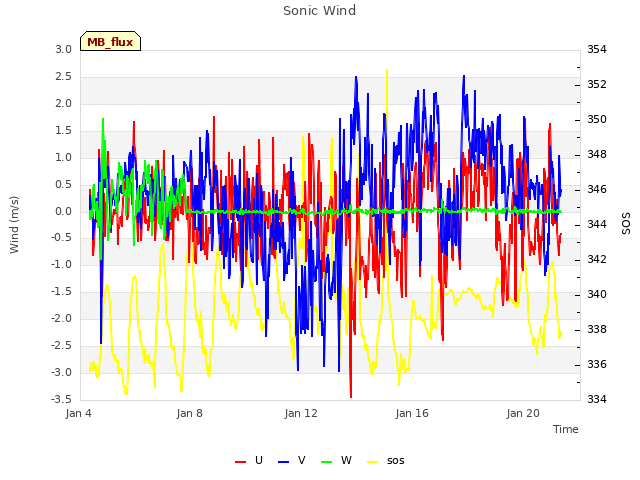
Task: Click the -3.5 left axis value
Action: [x=61, y=399]
